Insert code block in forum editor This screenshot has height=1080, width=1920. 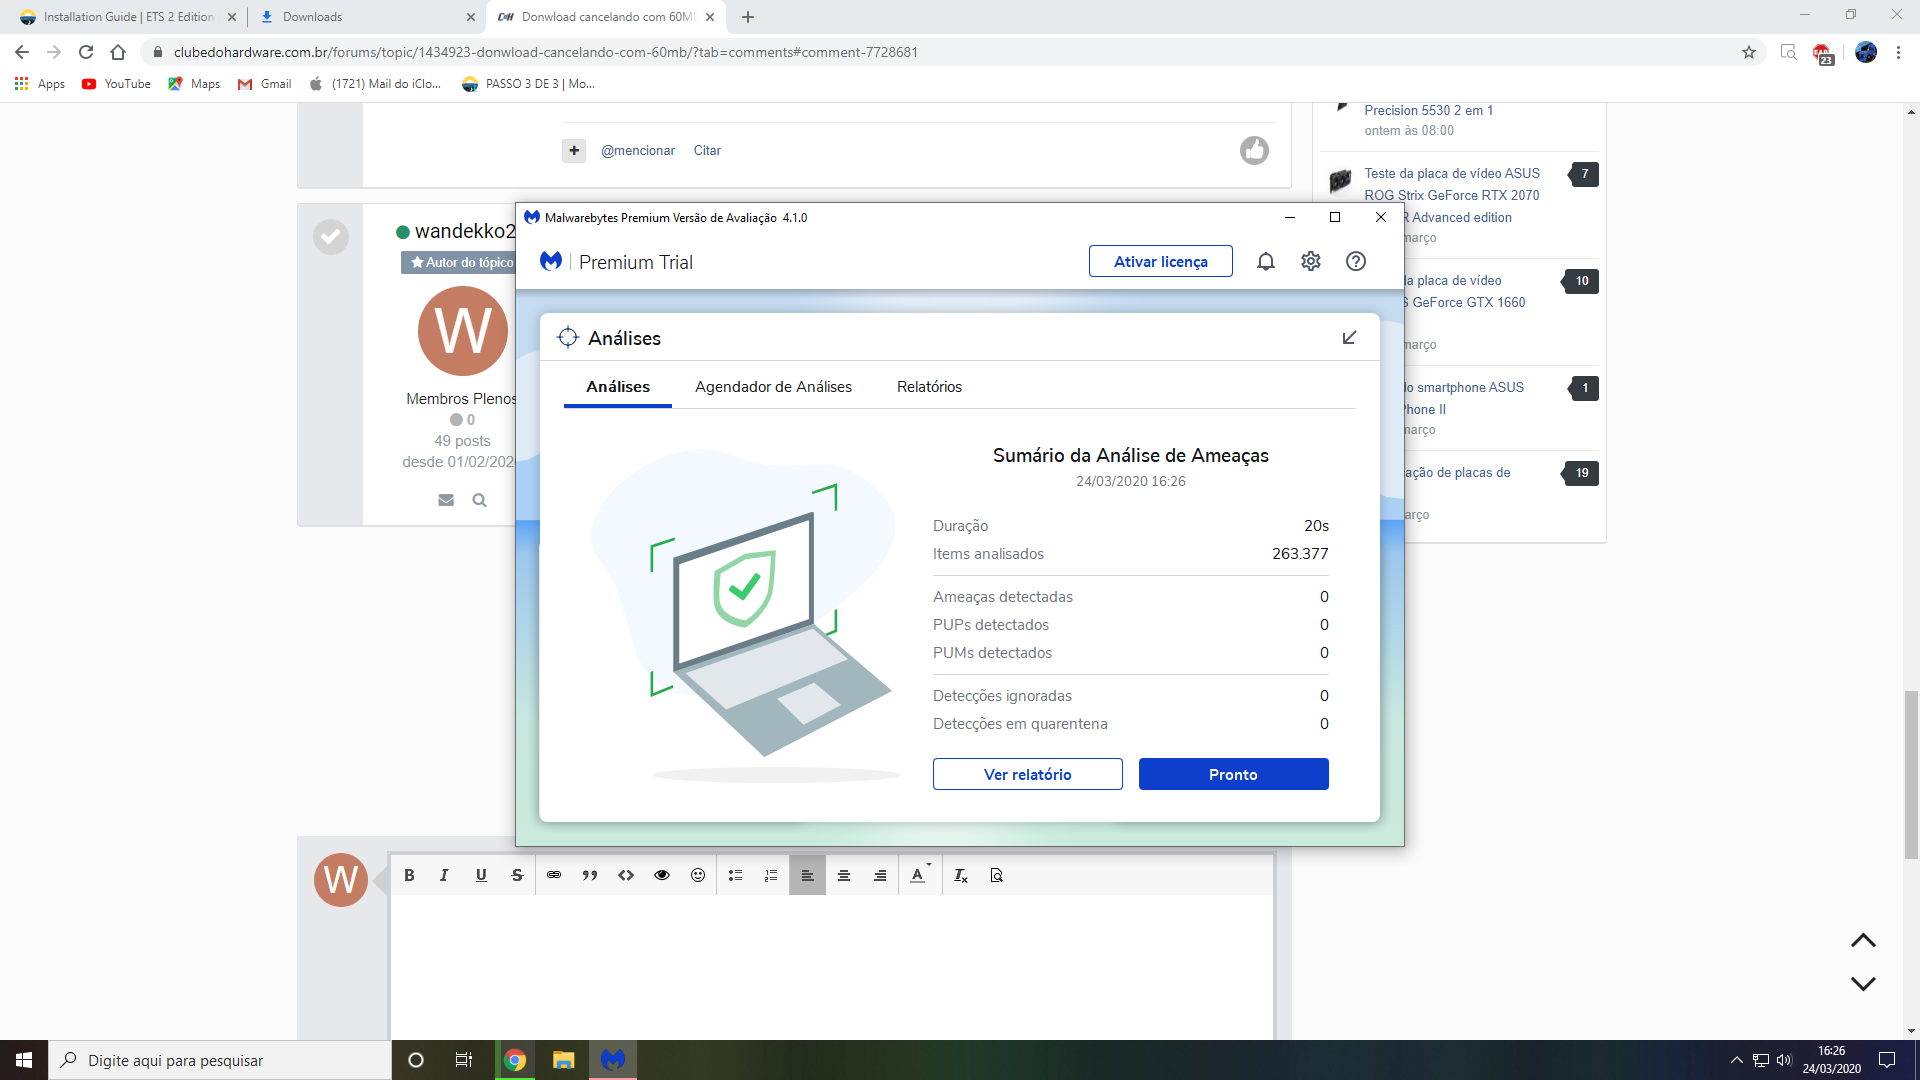pos(626,875)
